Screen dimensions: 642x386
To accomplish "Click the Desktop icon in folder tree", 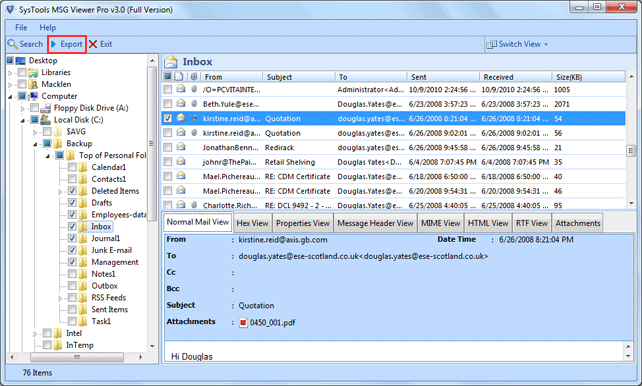I will [20, 61].
